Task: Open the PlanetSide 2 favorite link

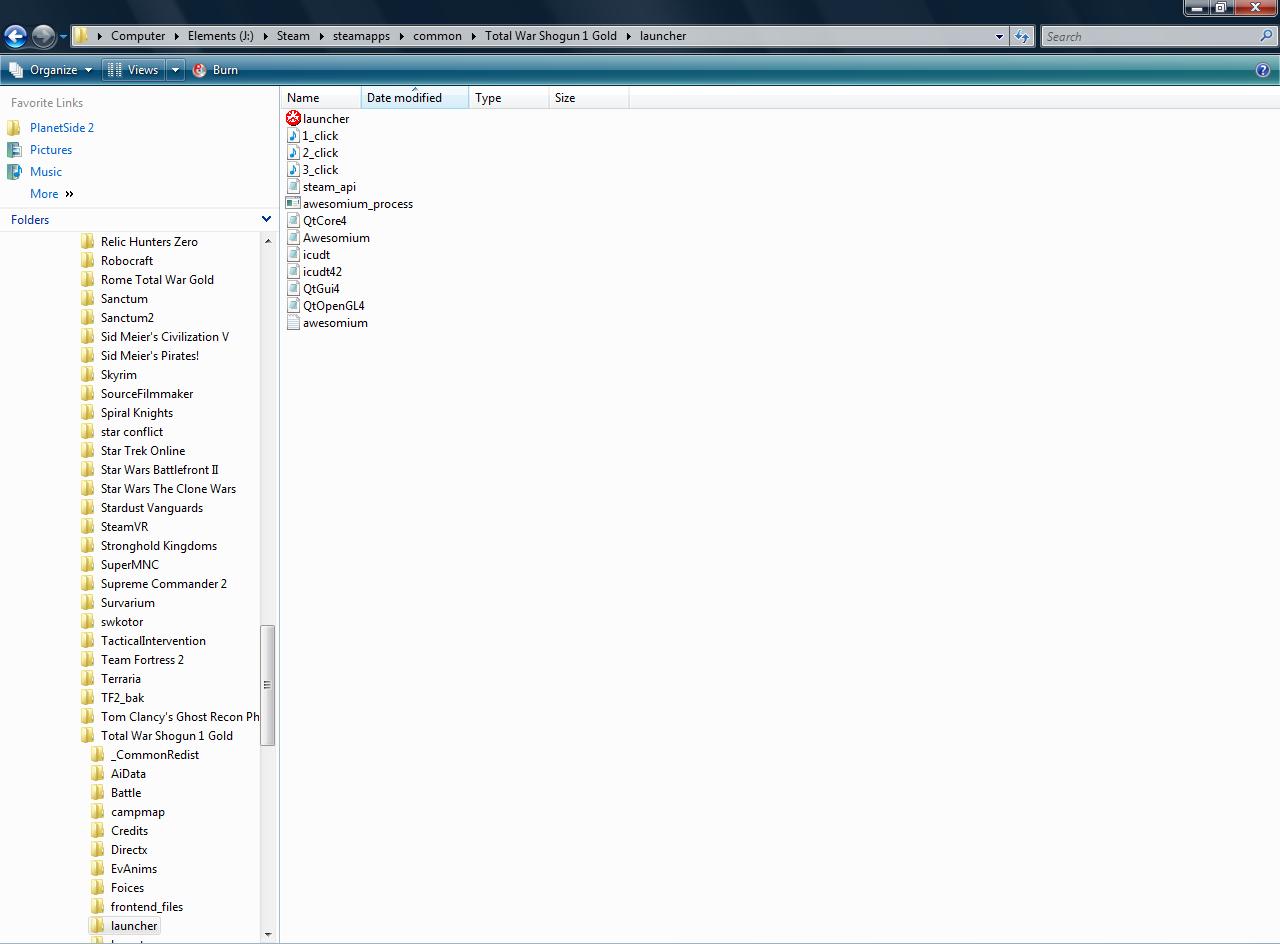Action: 62,128
